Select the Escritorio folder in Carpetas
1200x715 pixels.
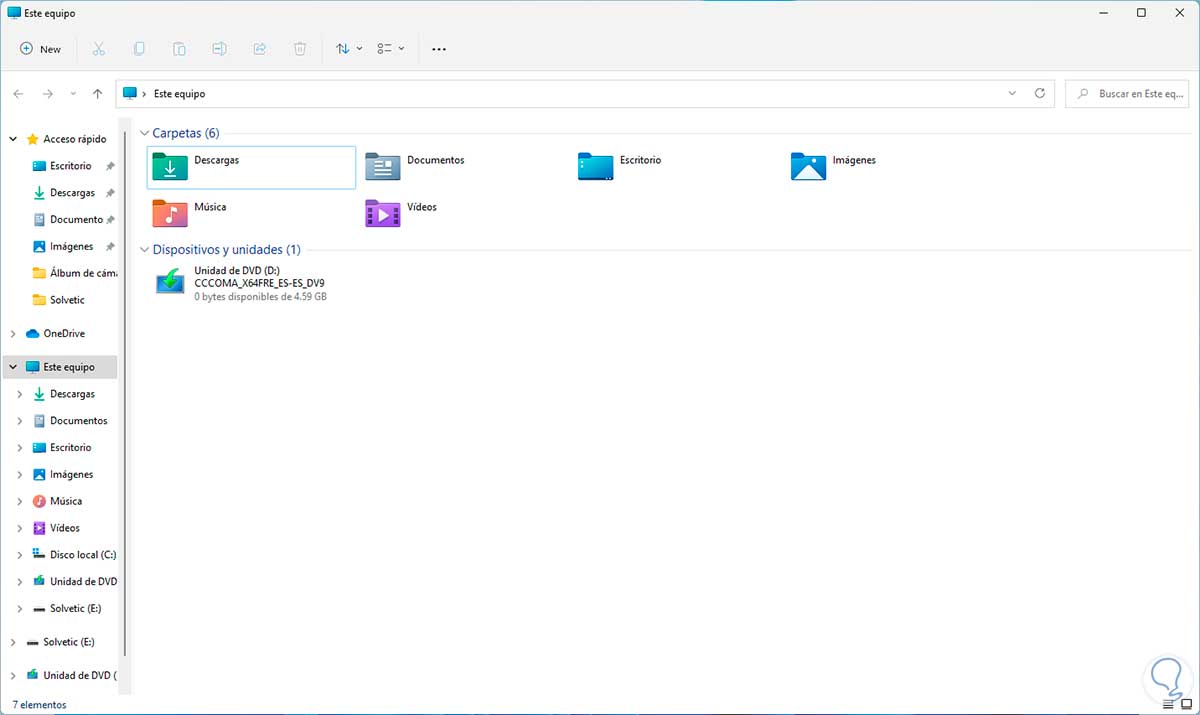[677, 167]
